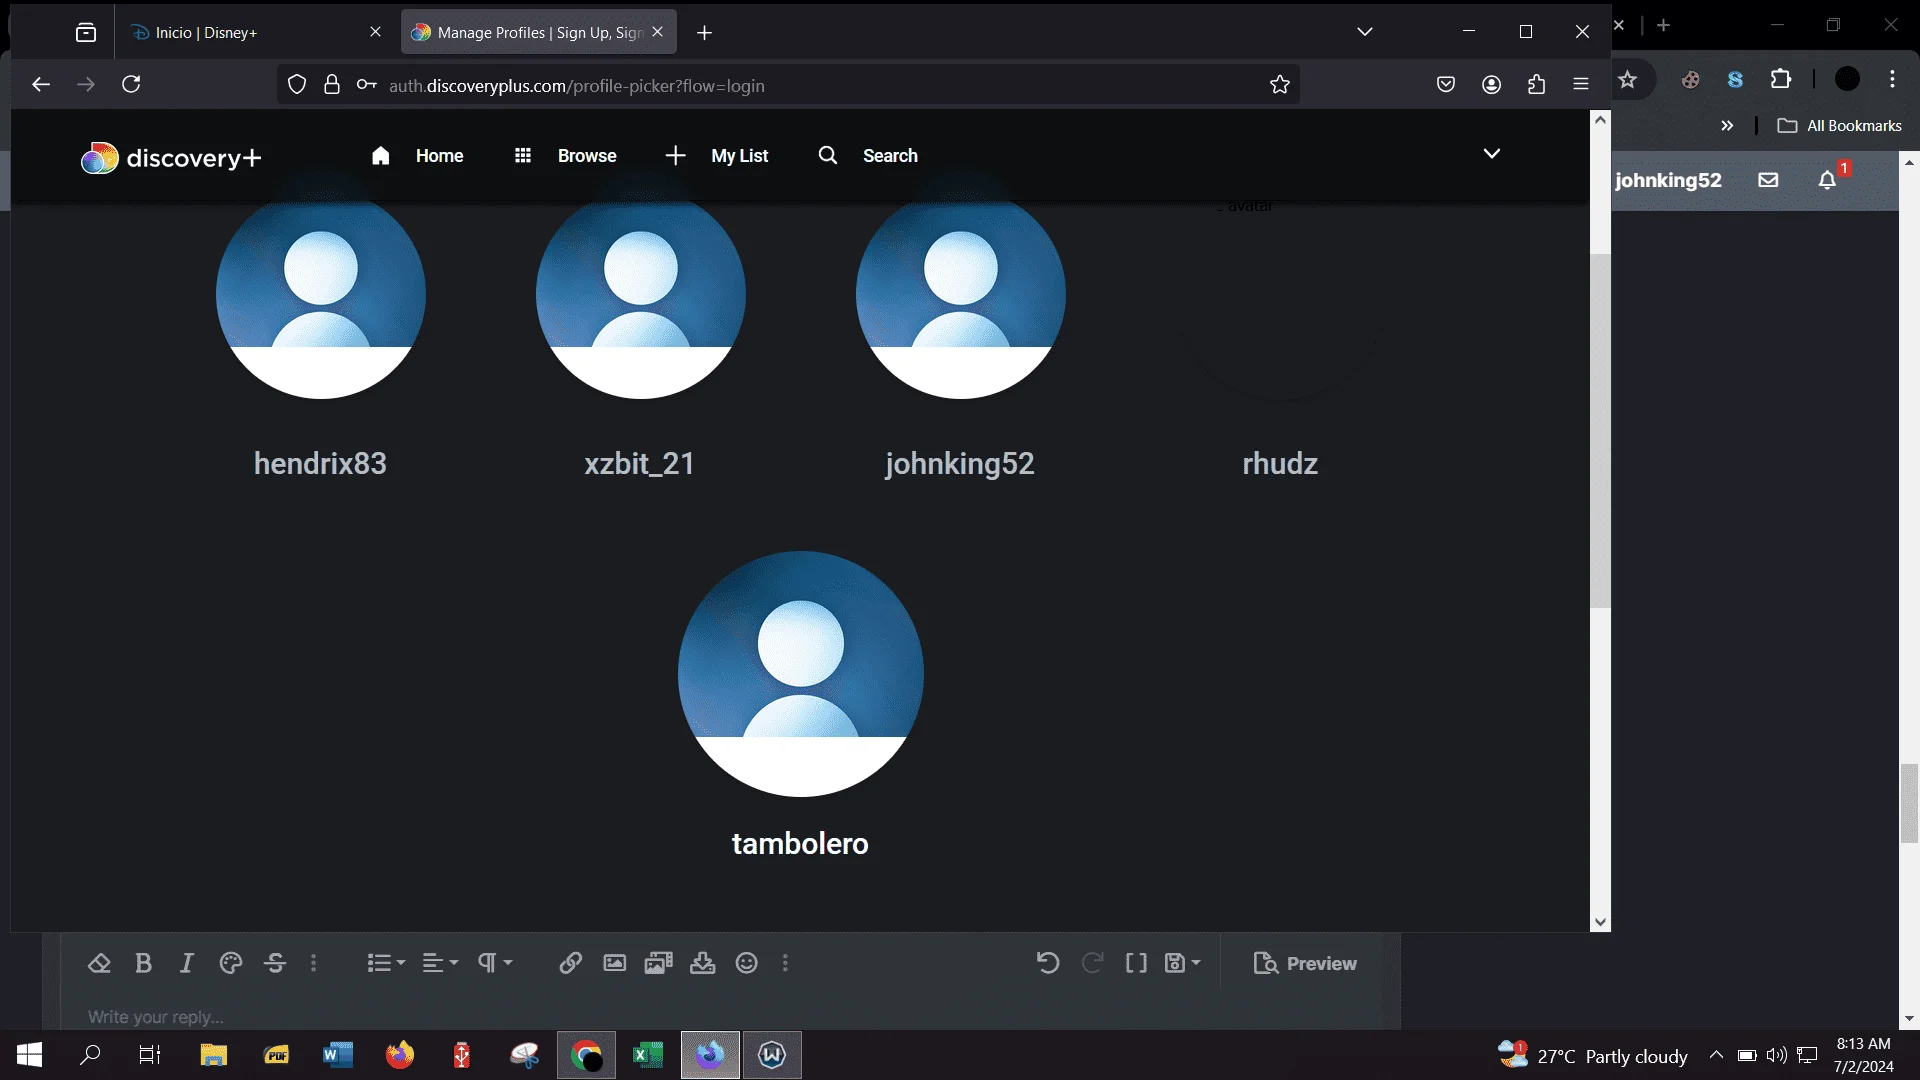Click the attach download icon in editor
This screenshot has width=1920, height=1080.
click(x=703, y=963)
